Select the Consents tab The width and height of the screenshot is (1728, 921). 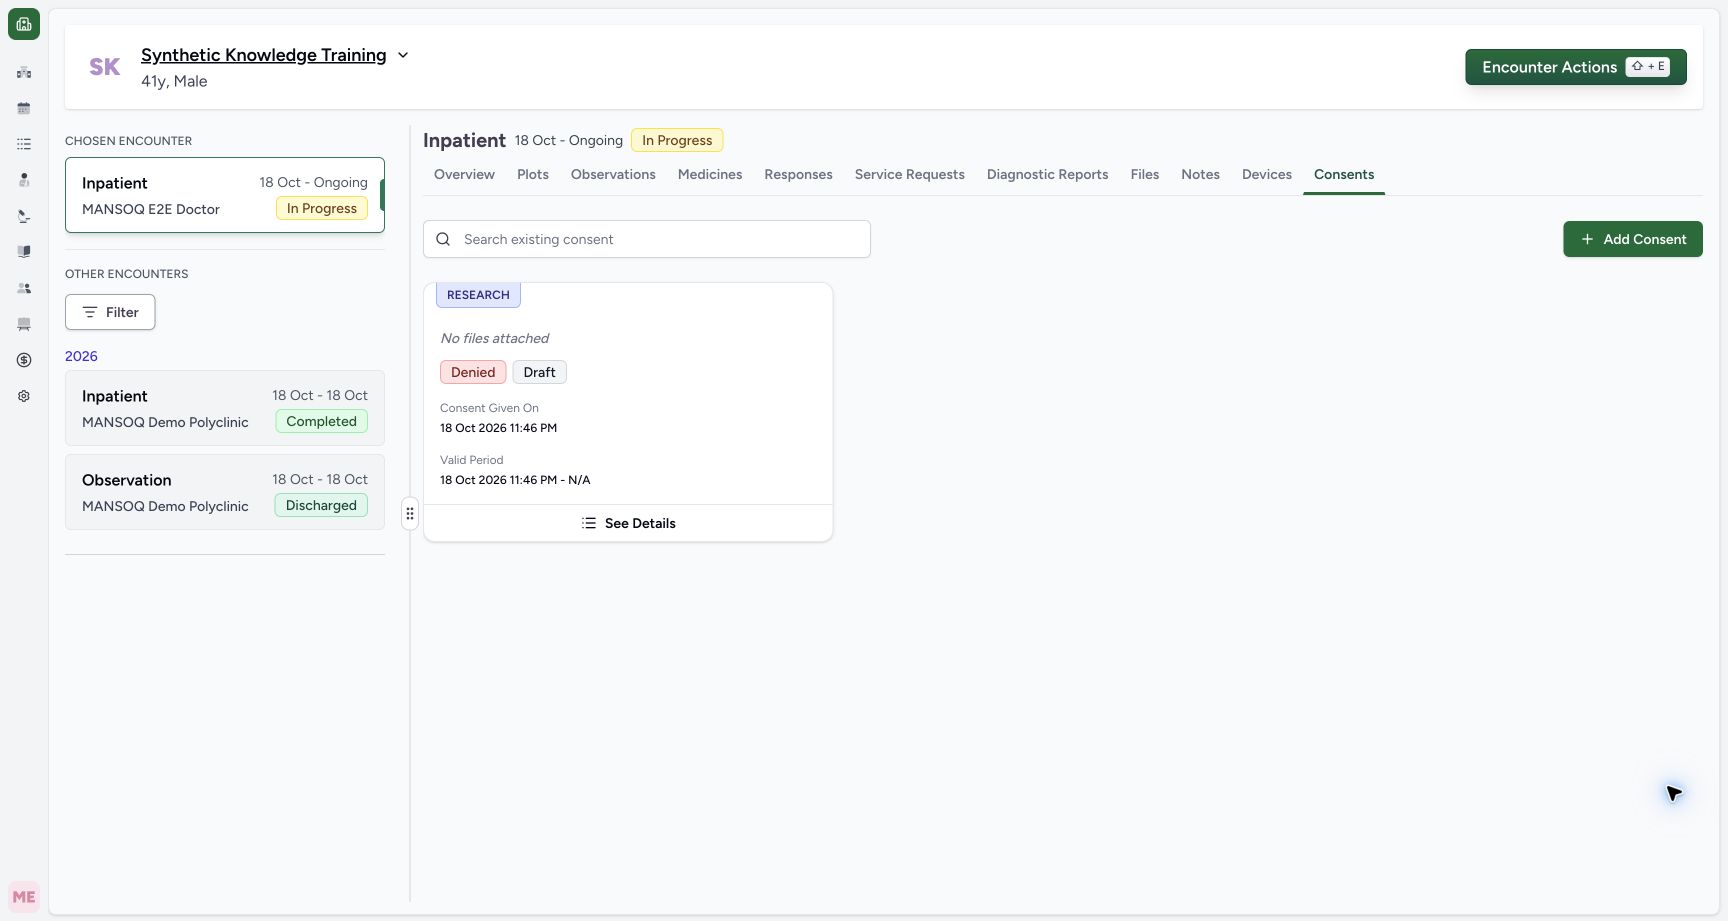[1344, 174]
